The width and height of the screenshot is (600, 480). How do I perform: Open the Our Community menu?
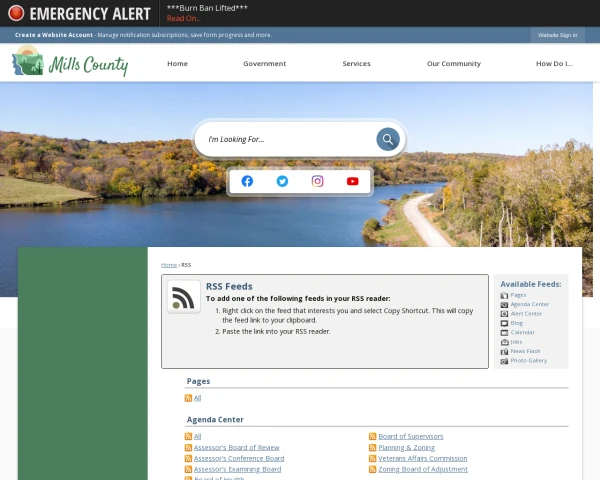[454, 64]
